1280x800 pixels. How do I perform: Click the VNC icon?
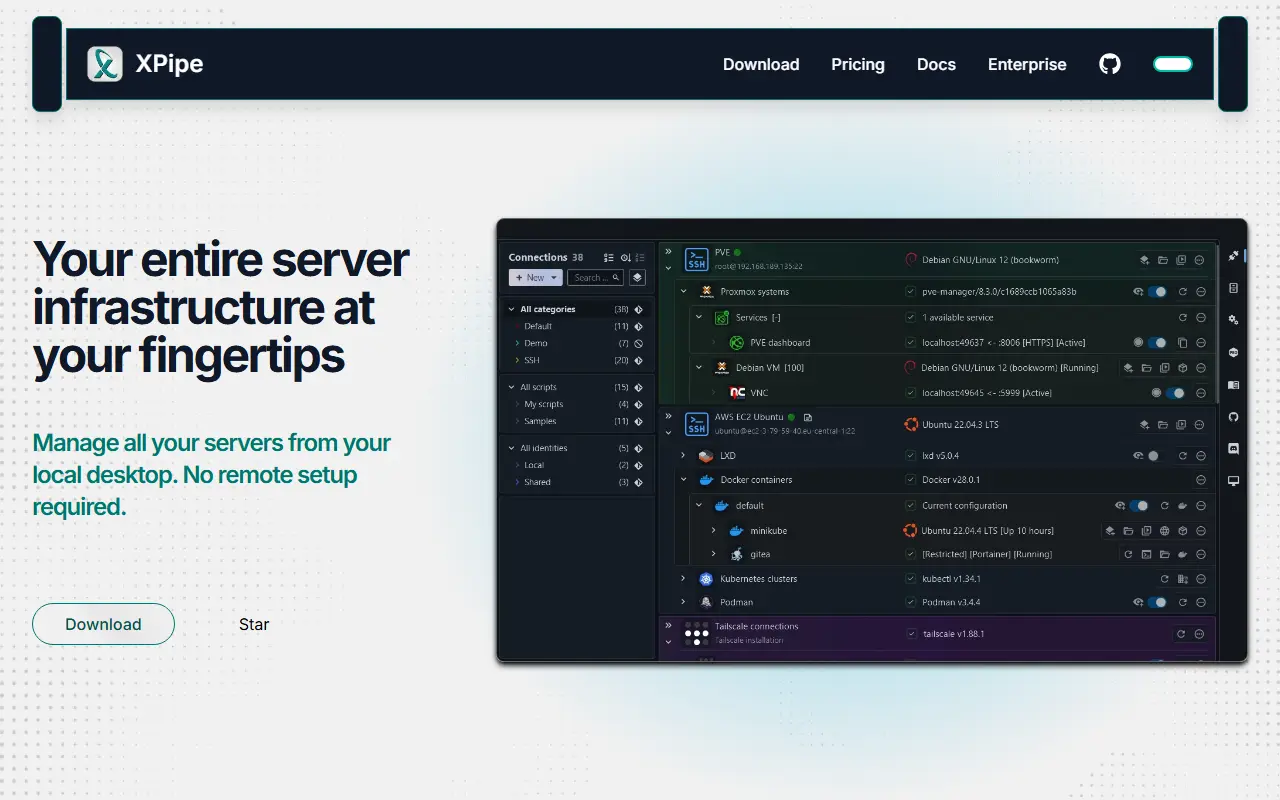point(737,393)
